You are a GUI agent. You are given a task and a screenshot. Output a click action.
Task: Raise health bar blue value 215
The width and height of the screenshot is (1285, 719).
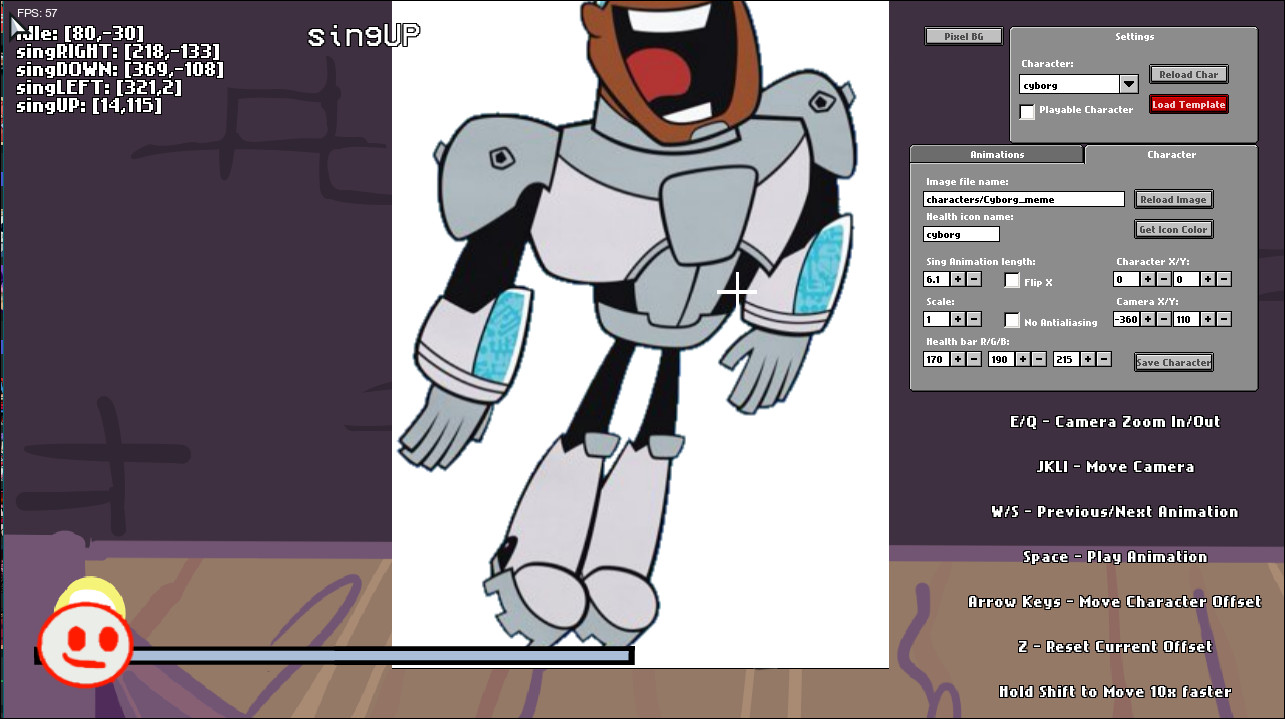coord(1088,359)
